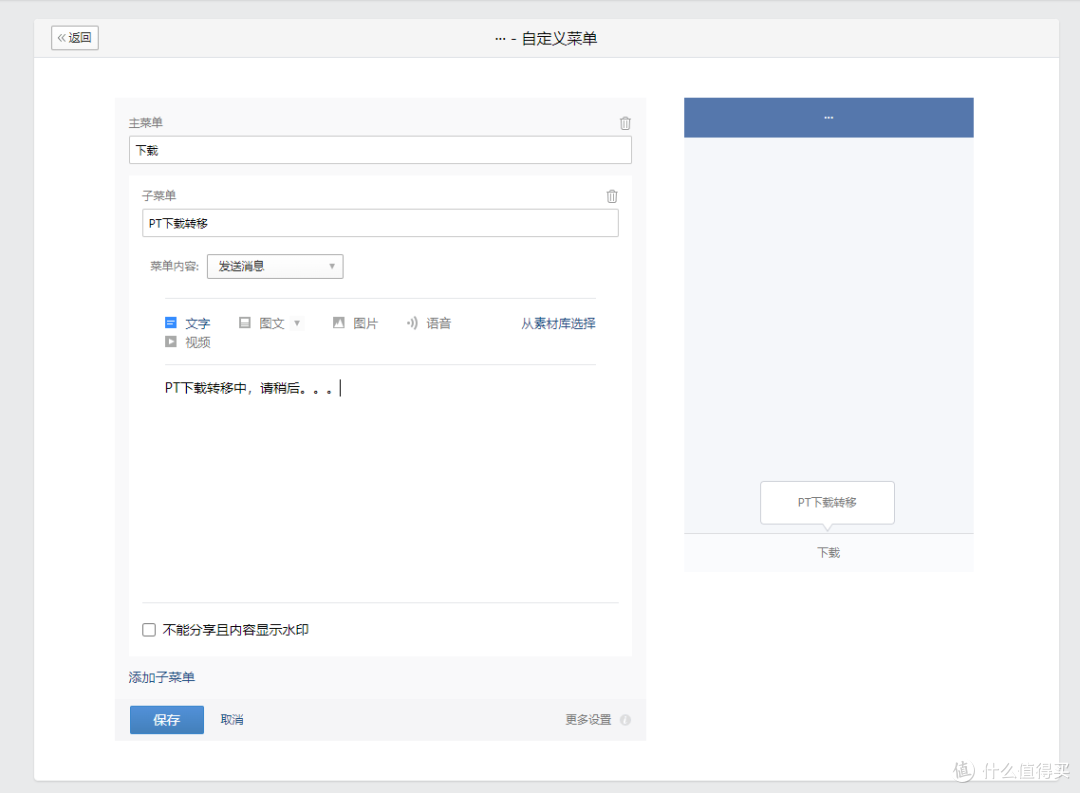Click the 主菜单 name field containing 下载
This screenshot has width=1080, height=793.
coord(380,150)
